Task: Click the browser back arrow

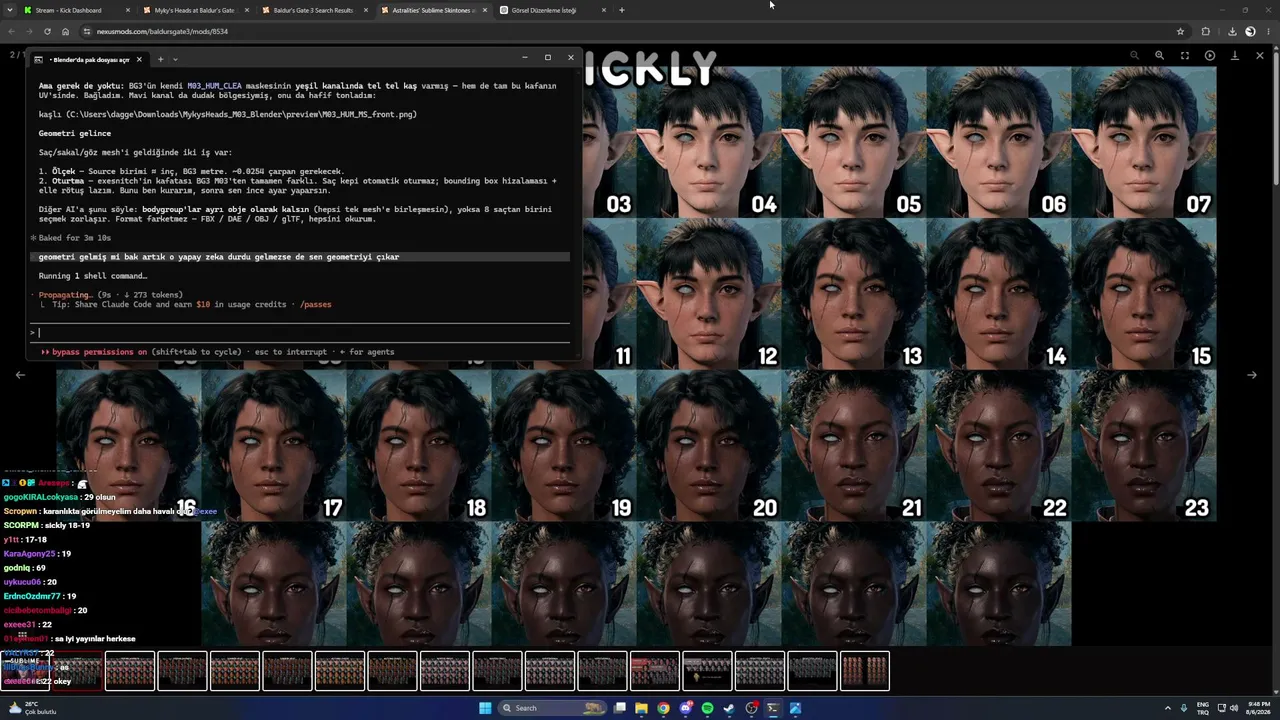Action: pyautogui.click(x=11, y=31)
